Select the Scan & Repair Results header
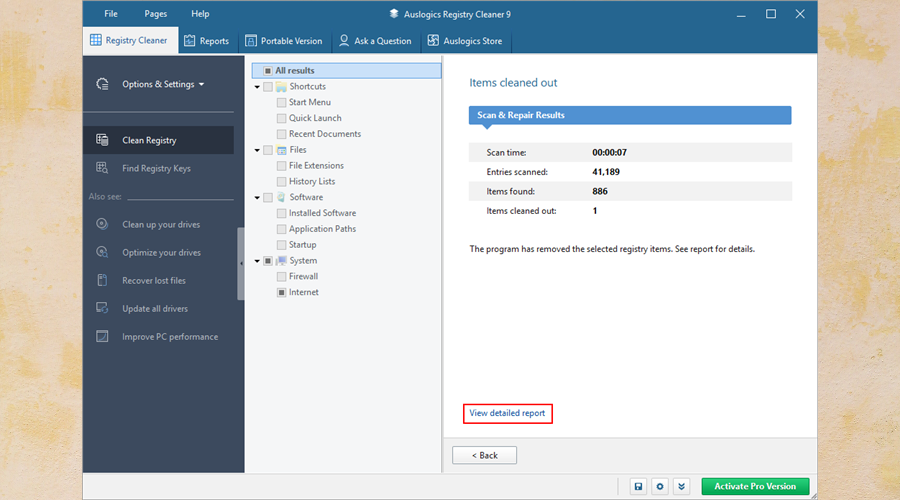This screenshot has height=500, width=900. point(630,115)
